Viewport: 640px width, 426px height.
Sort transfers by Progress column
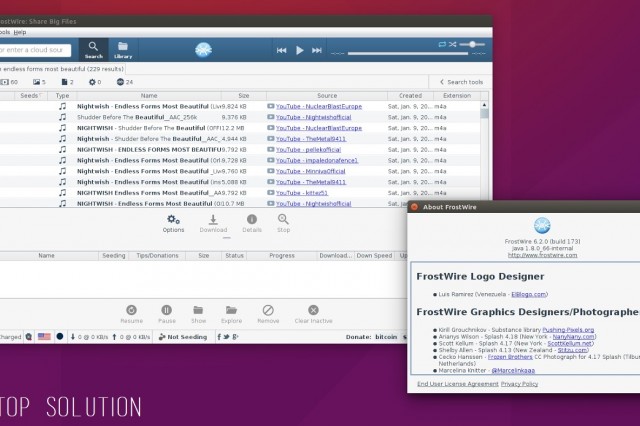[282, 255]
